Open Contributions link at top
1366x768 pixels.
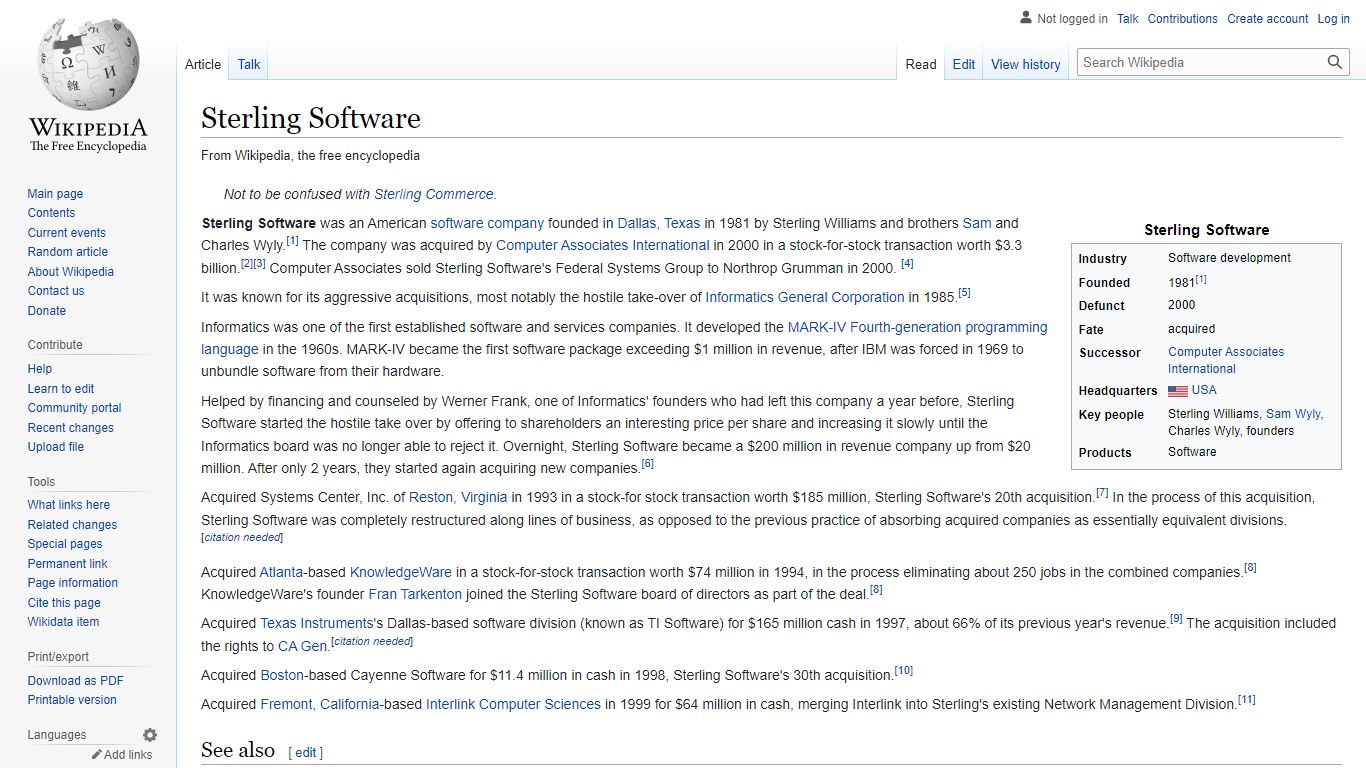click(1183, 19)
